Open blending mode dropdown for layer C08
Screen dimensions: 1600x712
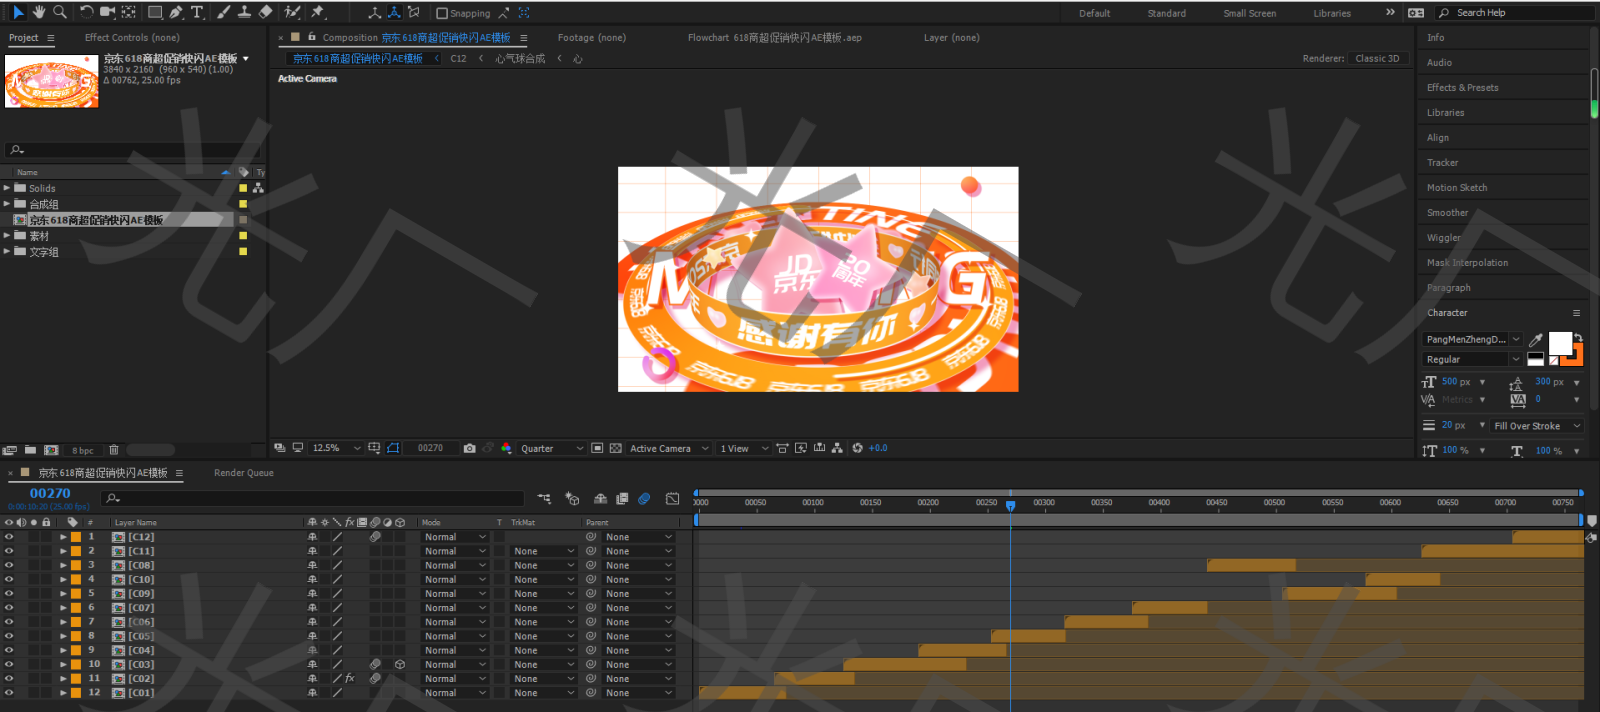click(455, 565)
